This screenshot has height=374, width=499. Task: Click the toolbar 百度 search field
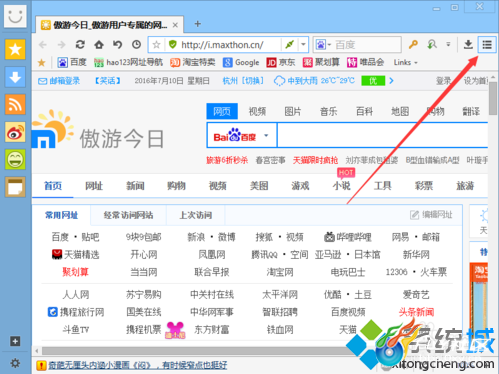(x=367, y=45)
